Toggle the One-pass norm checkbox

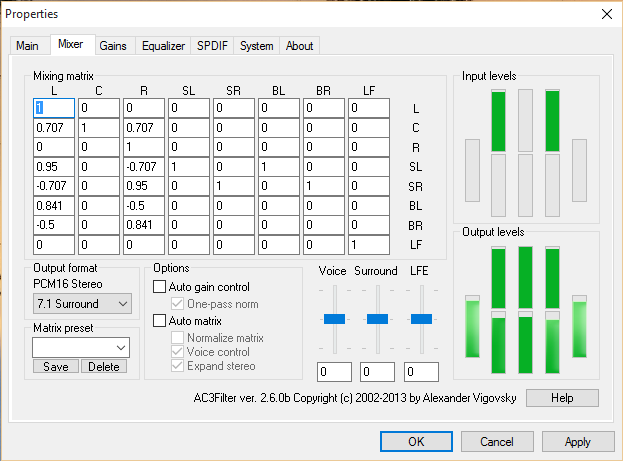pyautogui.click(x=179, y=304)
